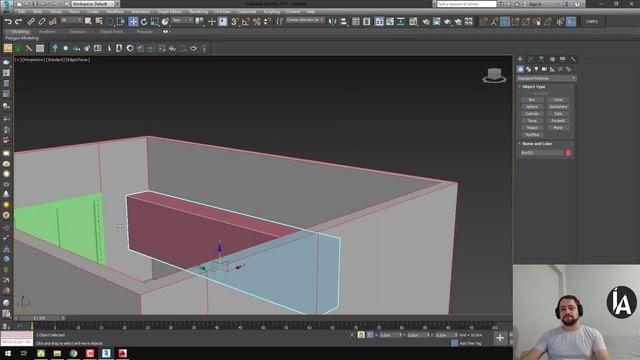This screenshot has width=640, height=360.
Task: Open the Windows Start button
Action: 8,353
